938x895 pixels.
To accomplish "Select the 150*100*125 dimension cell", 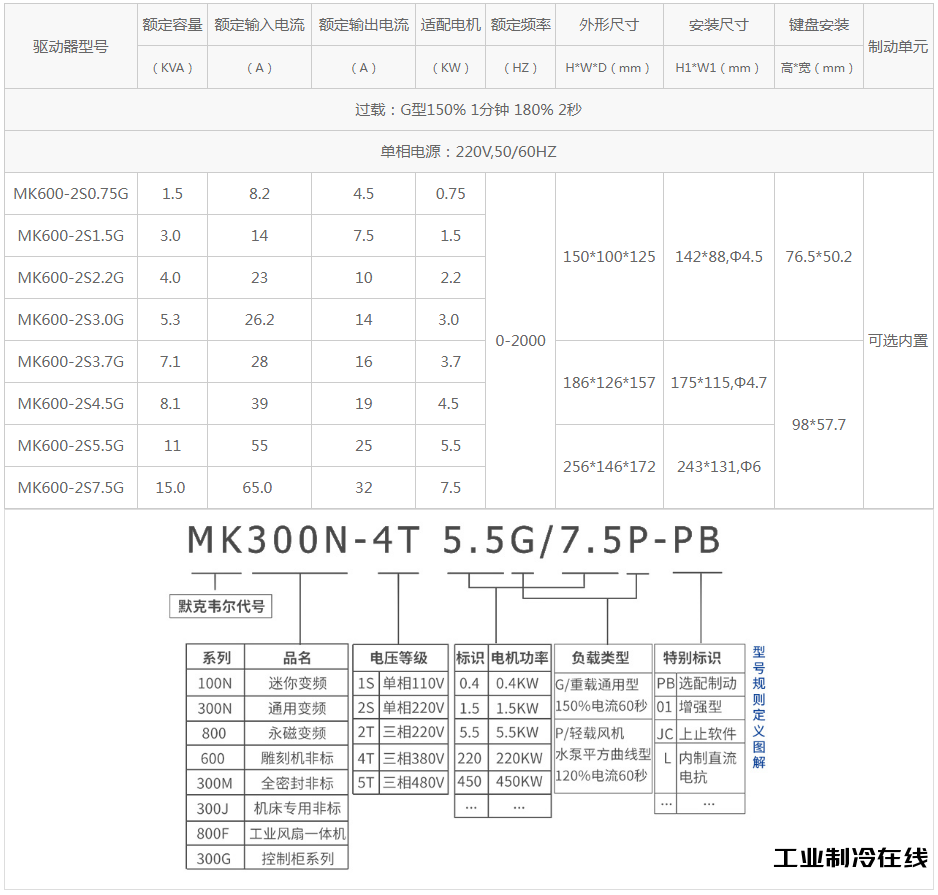I will [x=609, y=257].
